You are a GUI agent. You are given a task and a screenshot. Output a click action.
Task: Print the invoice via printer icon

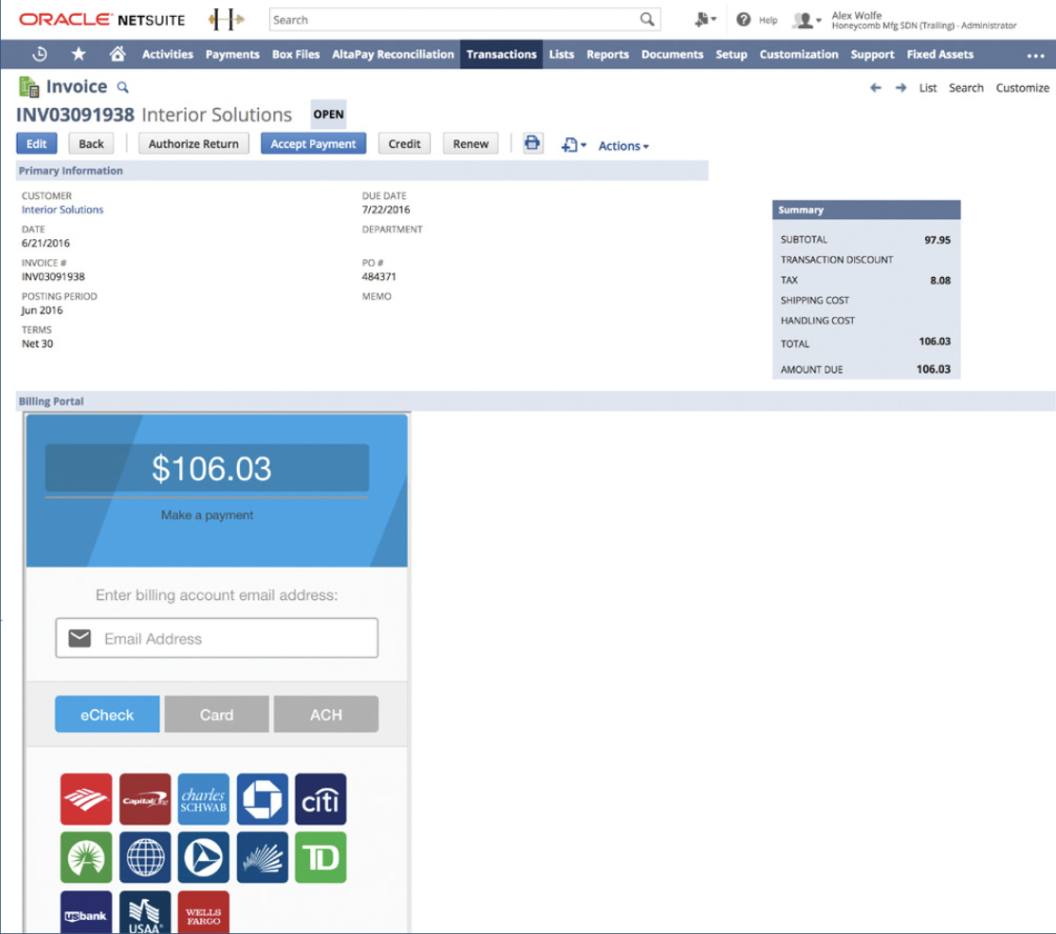(532, 143)
